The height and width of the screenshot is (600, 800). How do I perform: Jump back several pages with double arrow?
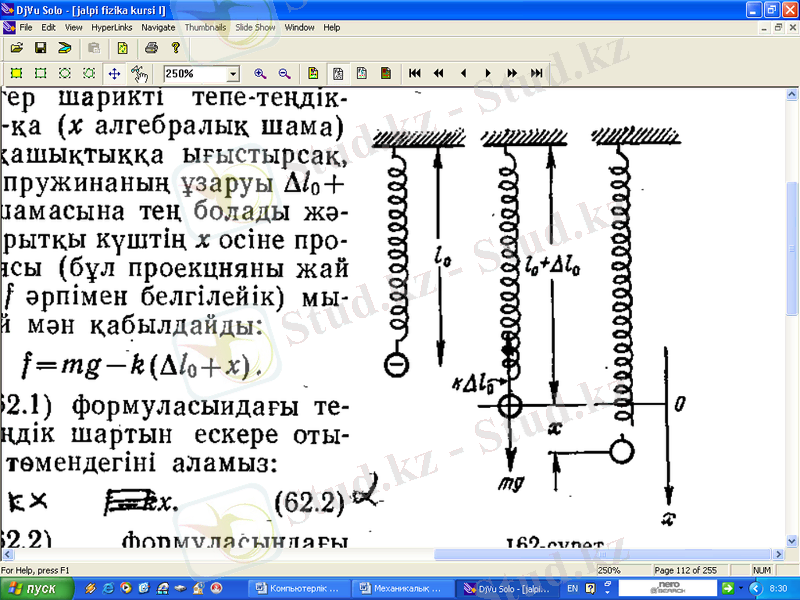tap(439, 73)
